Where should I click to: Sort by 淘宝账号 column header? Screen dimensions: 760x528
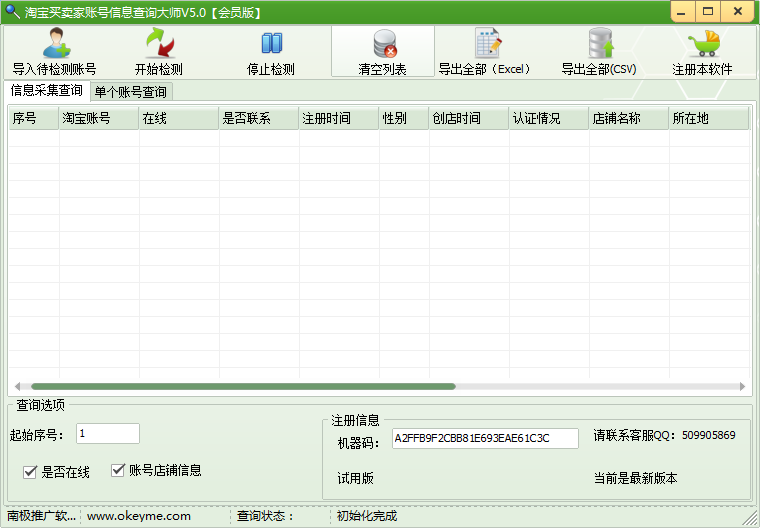99,118
